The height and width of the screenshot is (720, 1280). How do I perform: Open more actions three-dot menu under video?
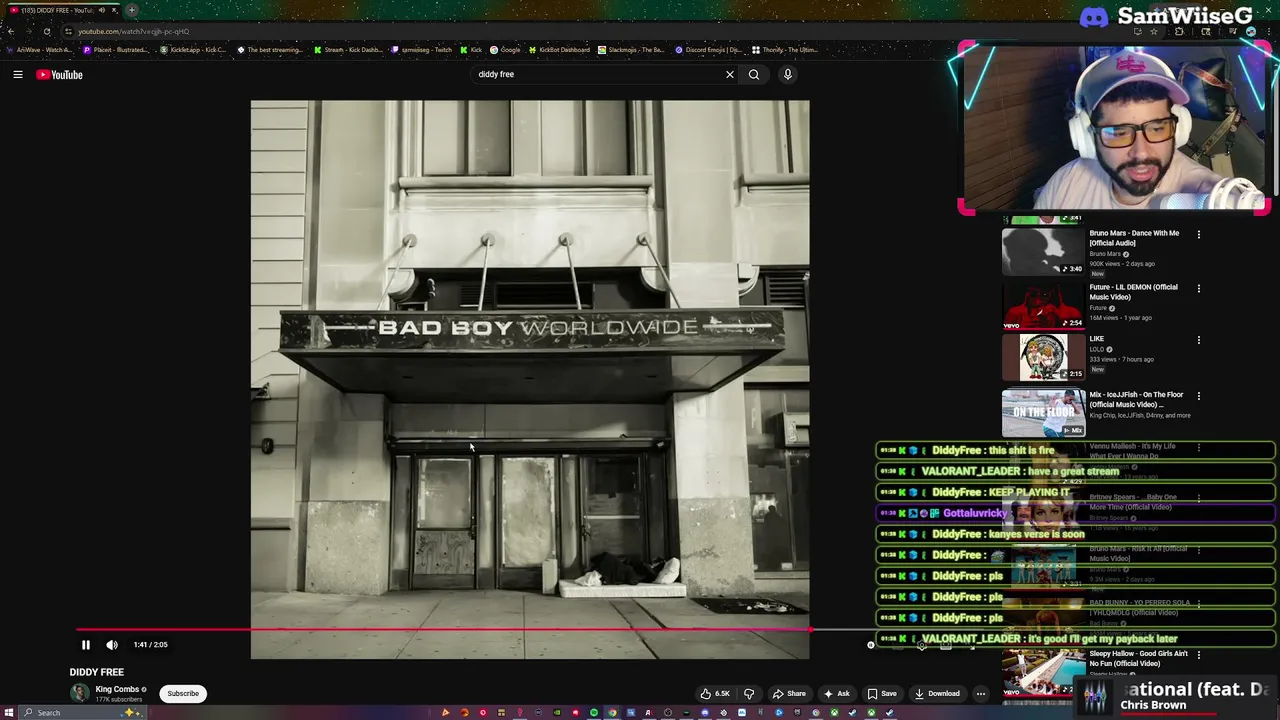(x=981, y=693)
